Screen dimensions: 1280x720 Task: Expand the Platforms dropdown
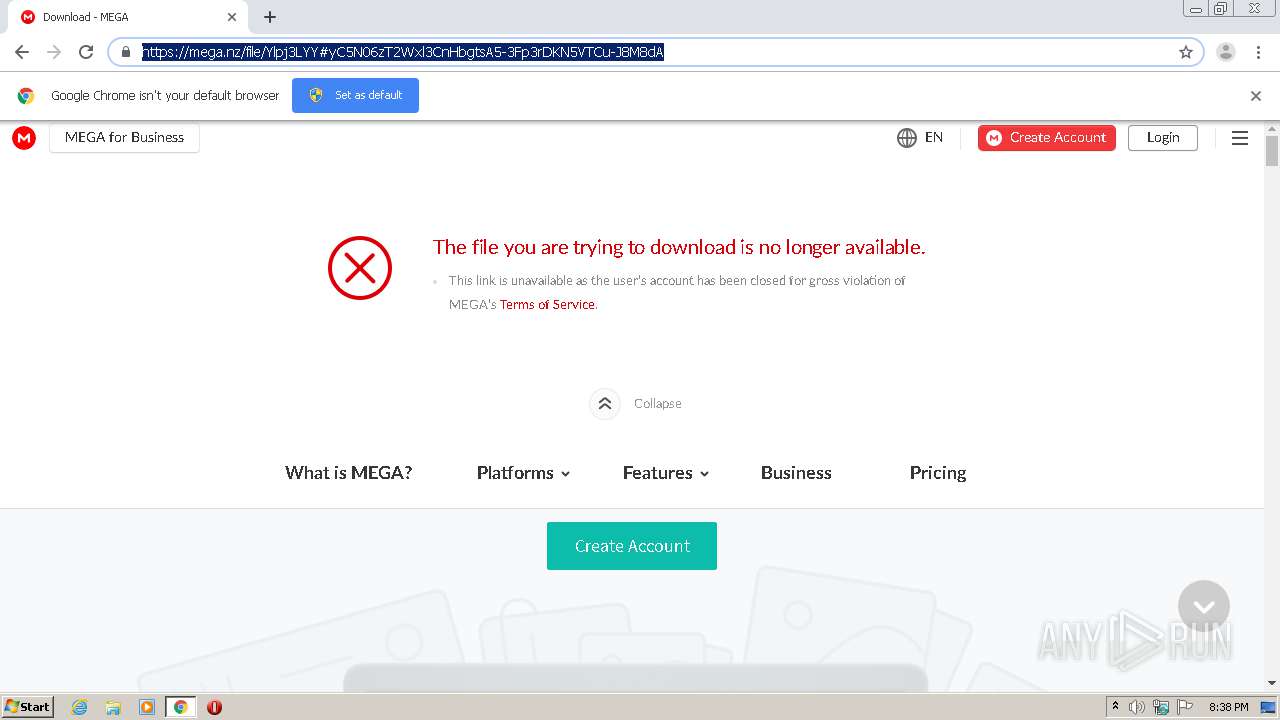tap(523, 473)
